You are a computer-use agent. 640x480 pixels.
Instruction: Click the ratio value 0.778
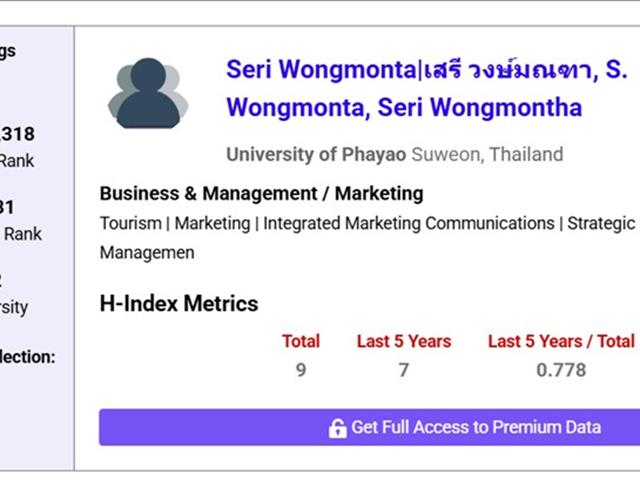pyautogui.click(x=561, y=370)
